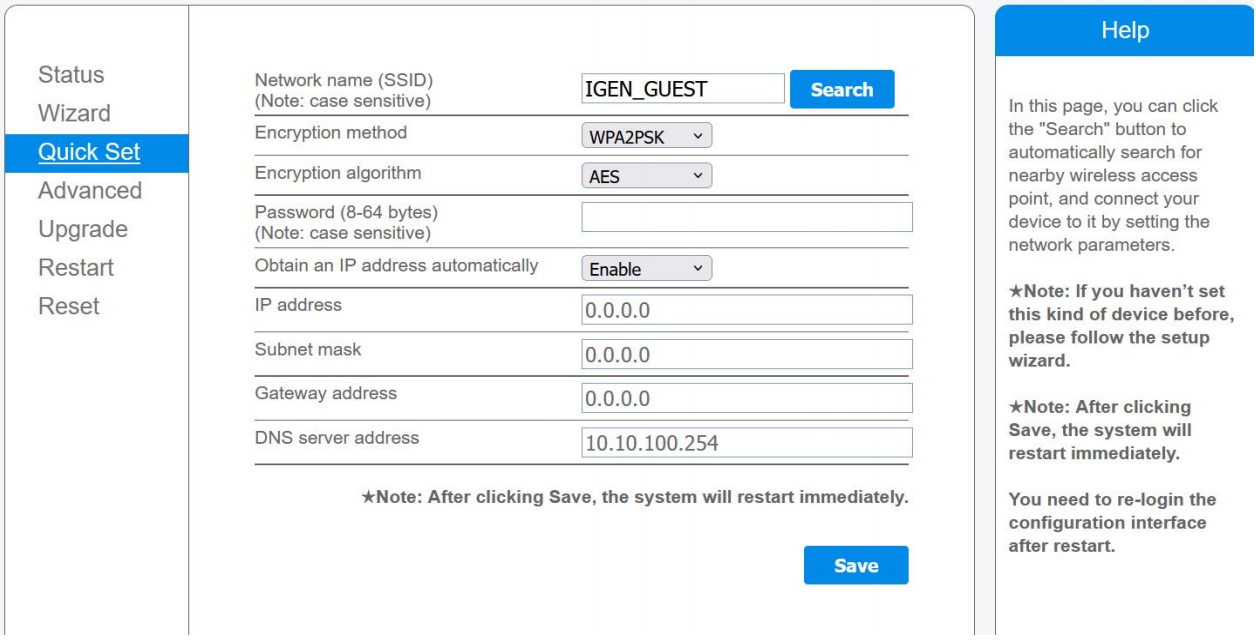
Task: Click the Network name SSID field
Action: (683, 89)
